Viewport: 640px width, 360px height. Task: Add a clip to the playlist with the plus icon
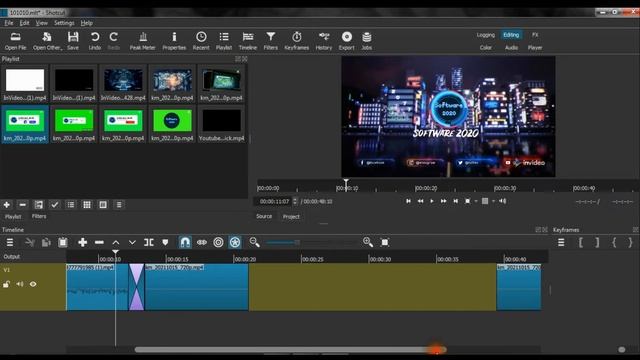click(7, 204)
